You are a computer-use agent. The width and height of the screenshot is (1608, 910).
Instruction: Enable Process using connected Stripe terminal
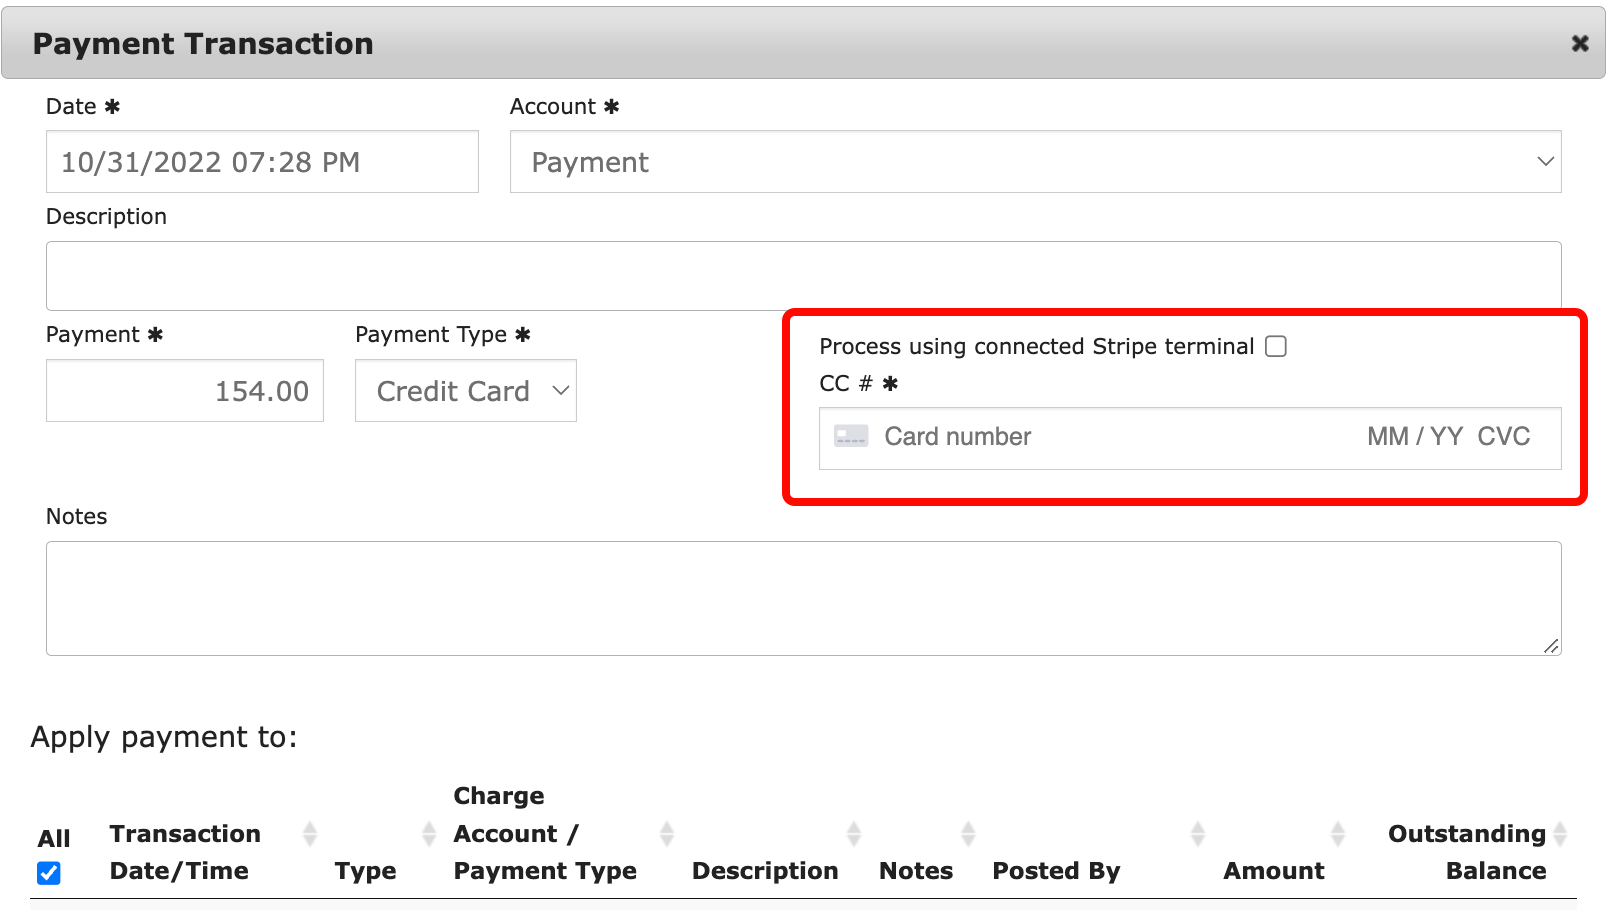1276,346
